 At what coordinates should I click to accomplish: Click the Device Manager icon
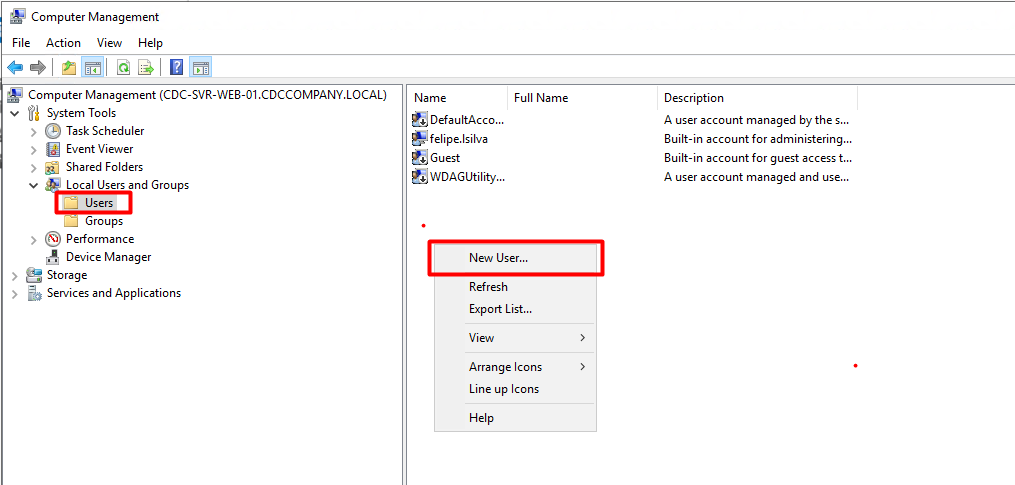click(x=53, y=257)
